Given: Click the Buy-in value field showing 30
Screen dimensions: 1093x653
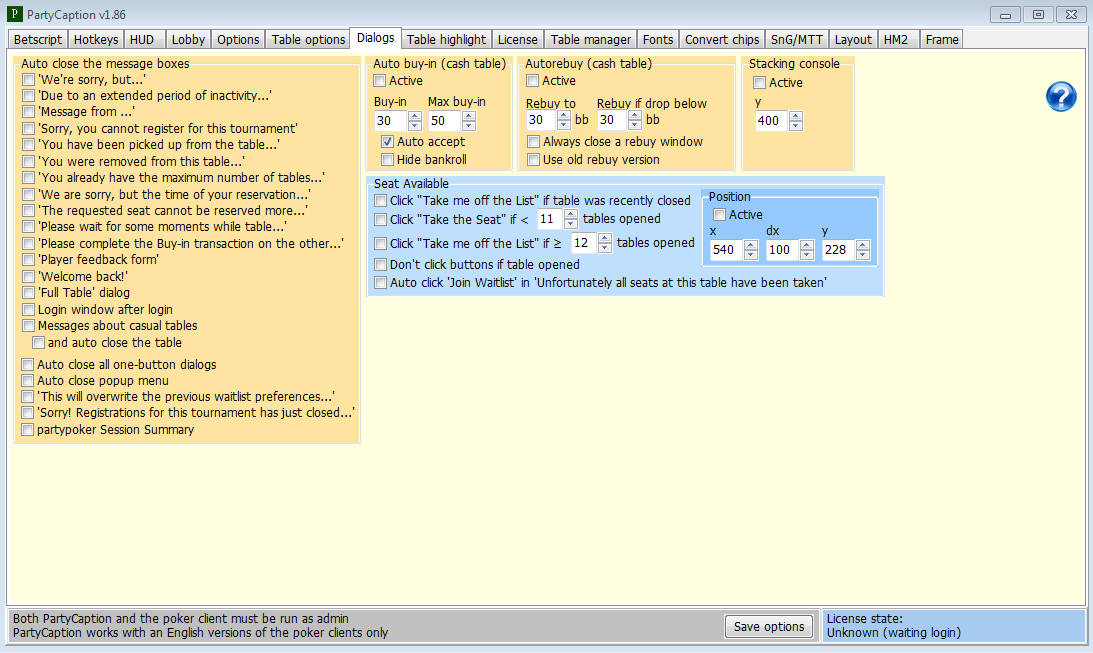Looking at the screenshot, I should [x=391, y=121].
